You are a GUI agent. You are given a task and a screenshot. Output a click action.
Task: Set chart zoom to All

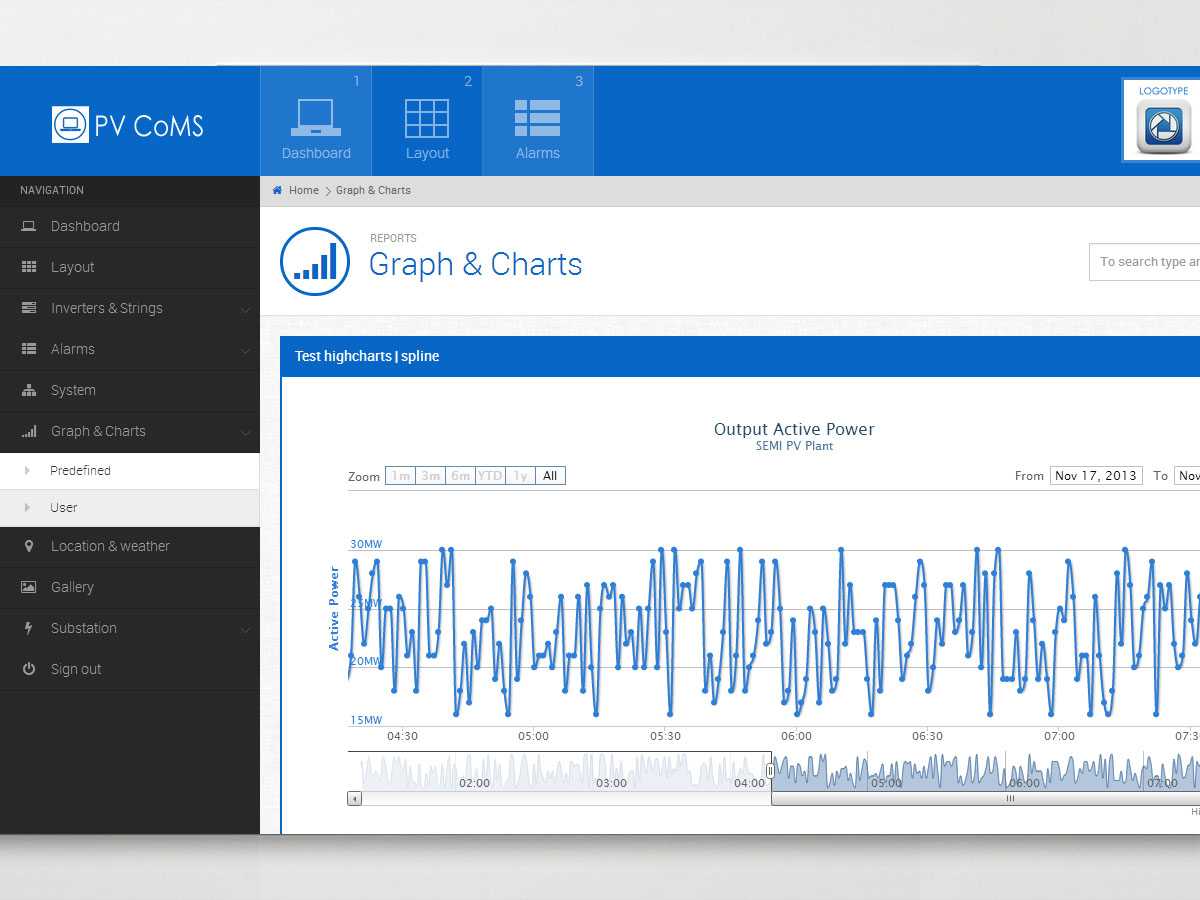550,476
